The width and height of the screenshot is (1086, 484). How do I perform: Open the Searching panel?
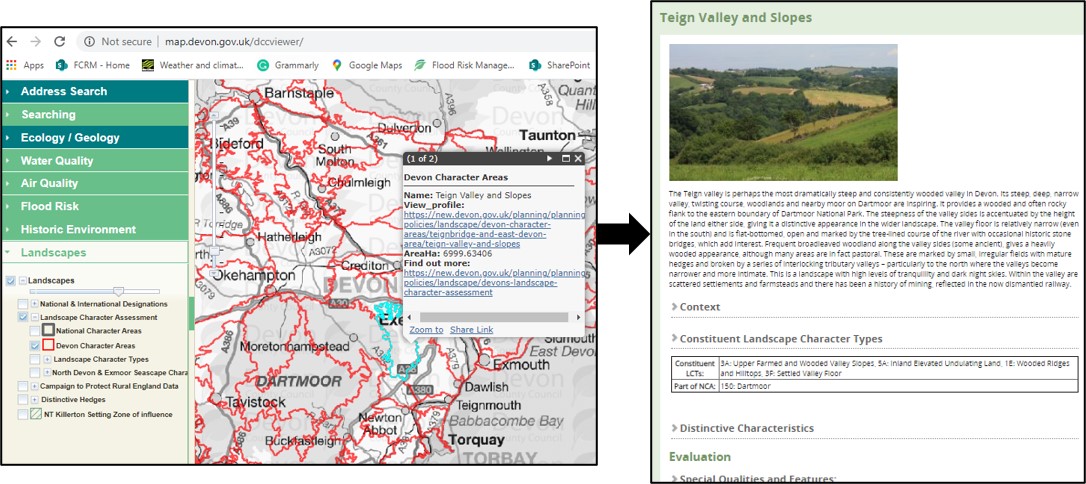point(94,114)
